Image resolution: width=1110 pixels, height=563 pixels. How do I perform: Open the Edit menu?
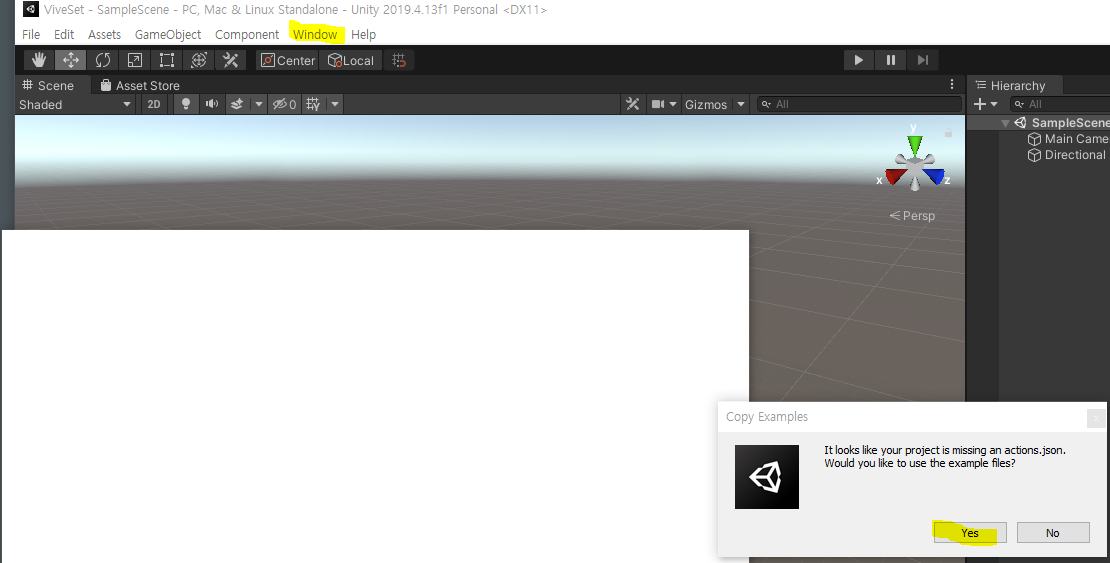pyautogui.click(x=64, y=34)
